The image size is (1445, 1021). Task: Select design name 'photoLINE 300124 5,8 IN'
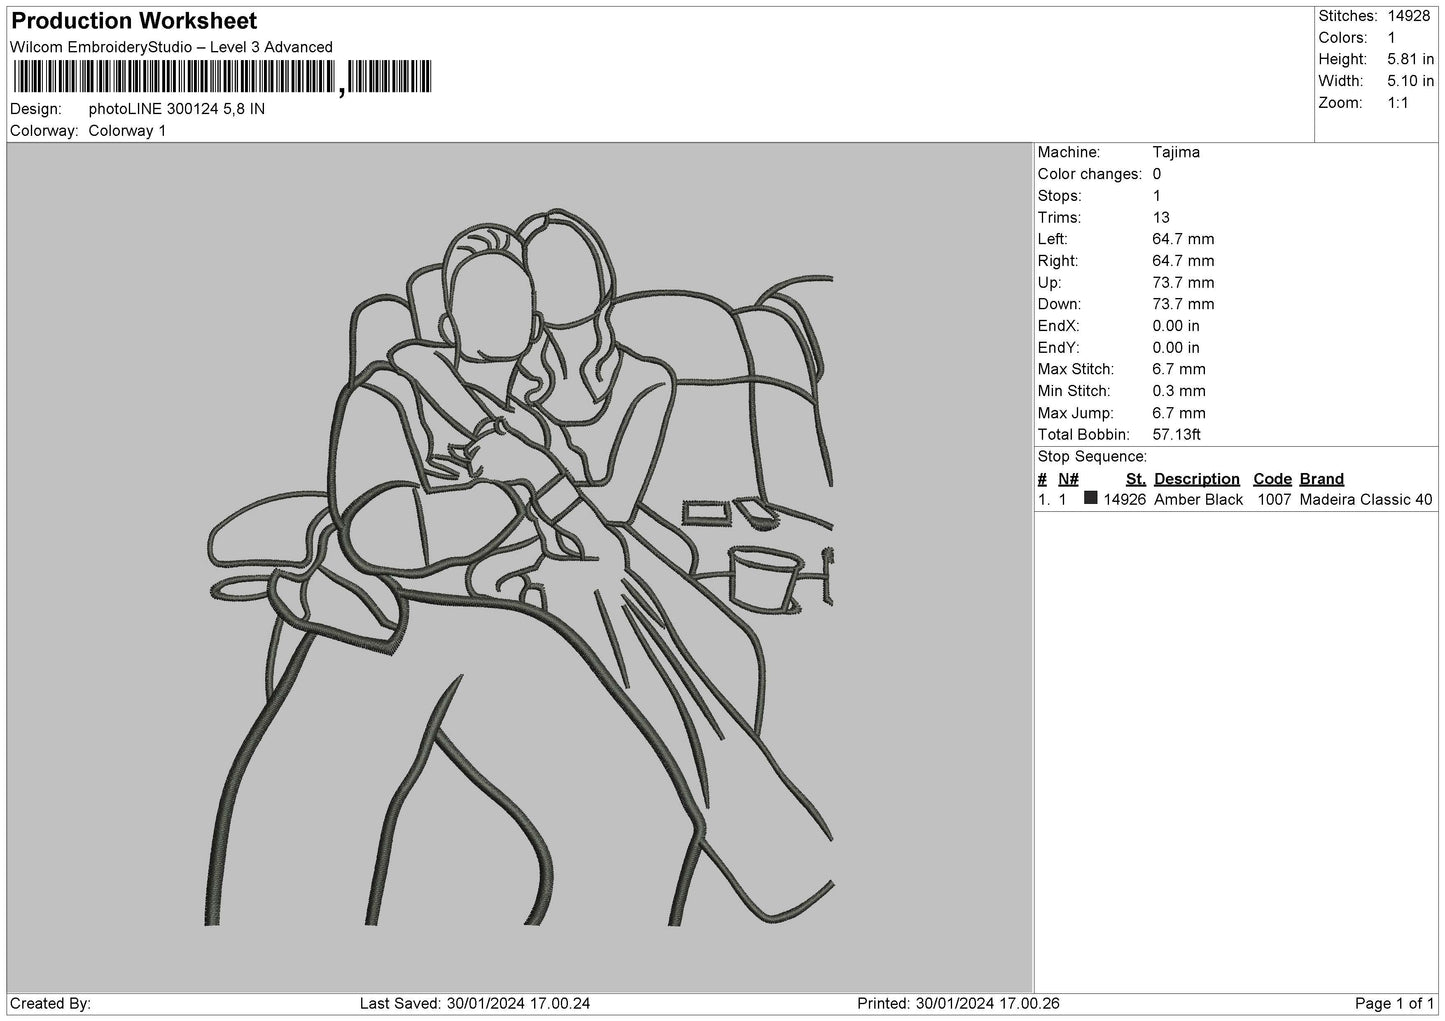coord(177,109)
